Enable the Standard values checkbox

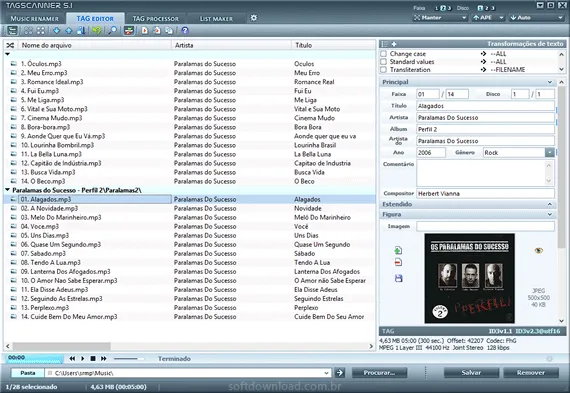pyautogui.click(x=383, y=61)
